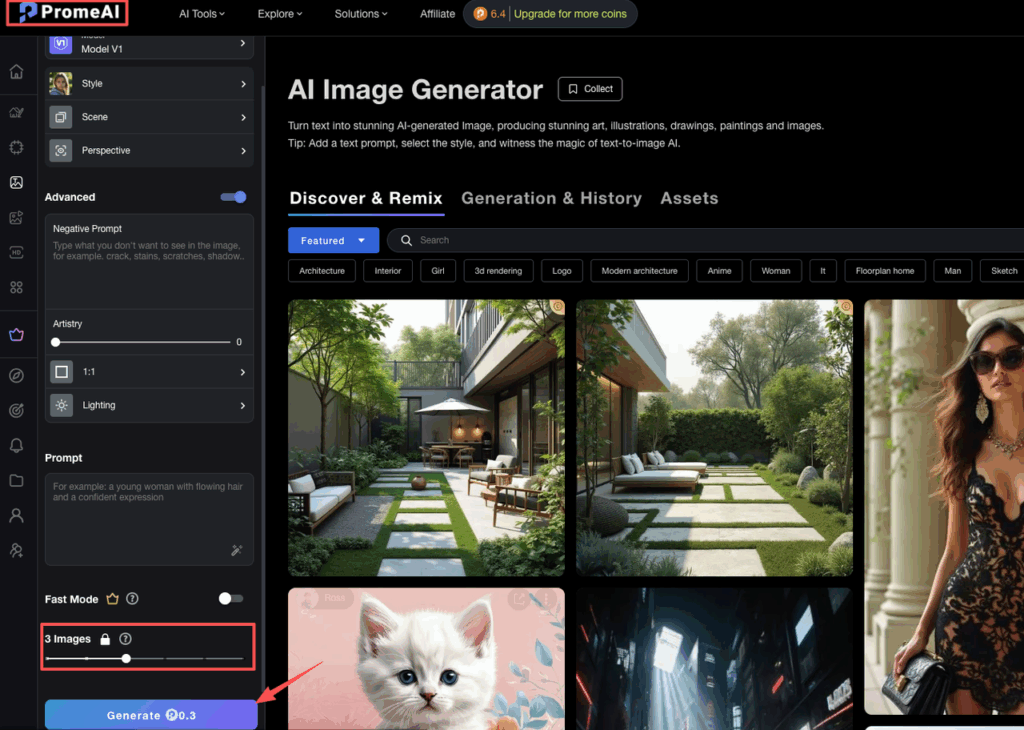Click the target icon in sidebar
The height and width of the screenshot is (730, 1024).
click(x=16, y=410)
